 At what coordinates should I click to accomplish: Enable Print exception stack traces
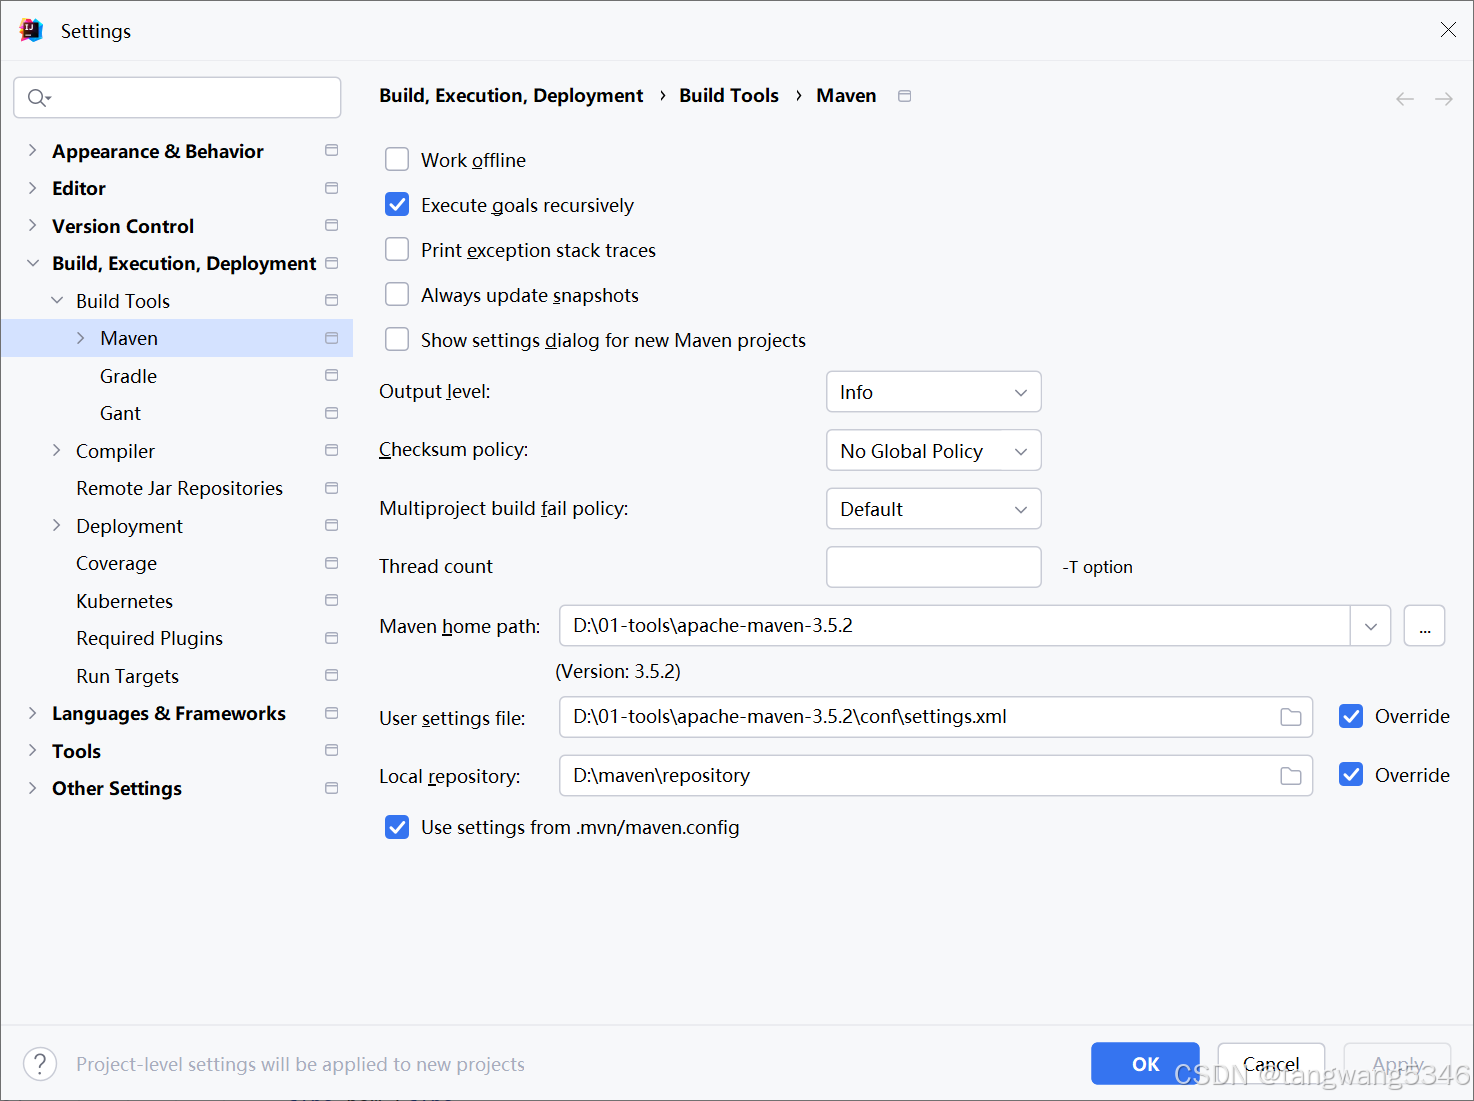(397, 249)
